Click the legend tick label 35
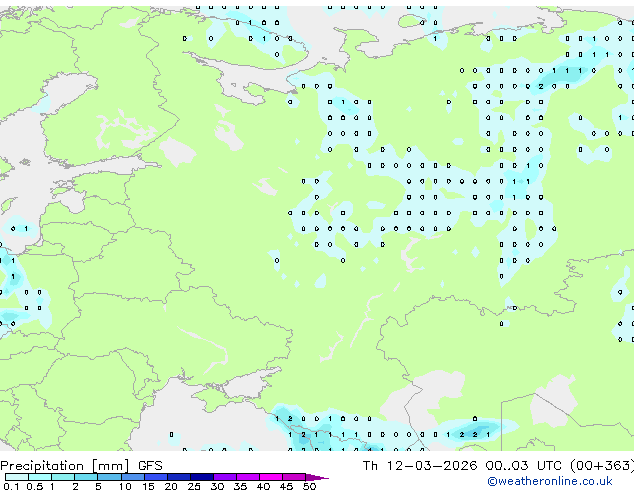This screenshot has width=634, height=490. 240,486
